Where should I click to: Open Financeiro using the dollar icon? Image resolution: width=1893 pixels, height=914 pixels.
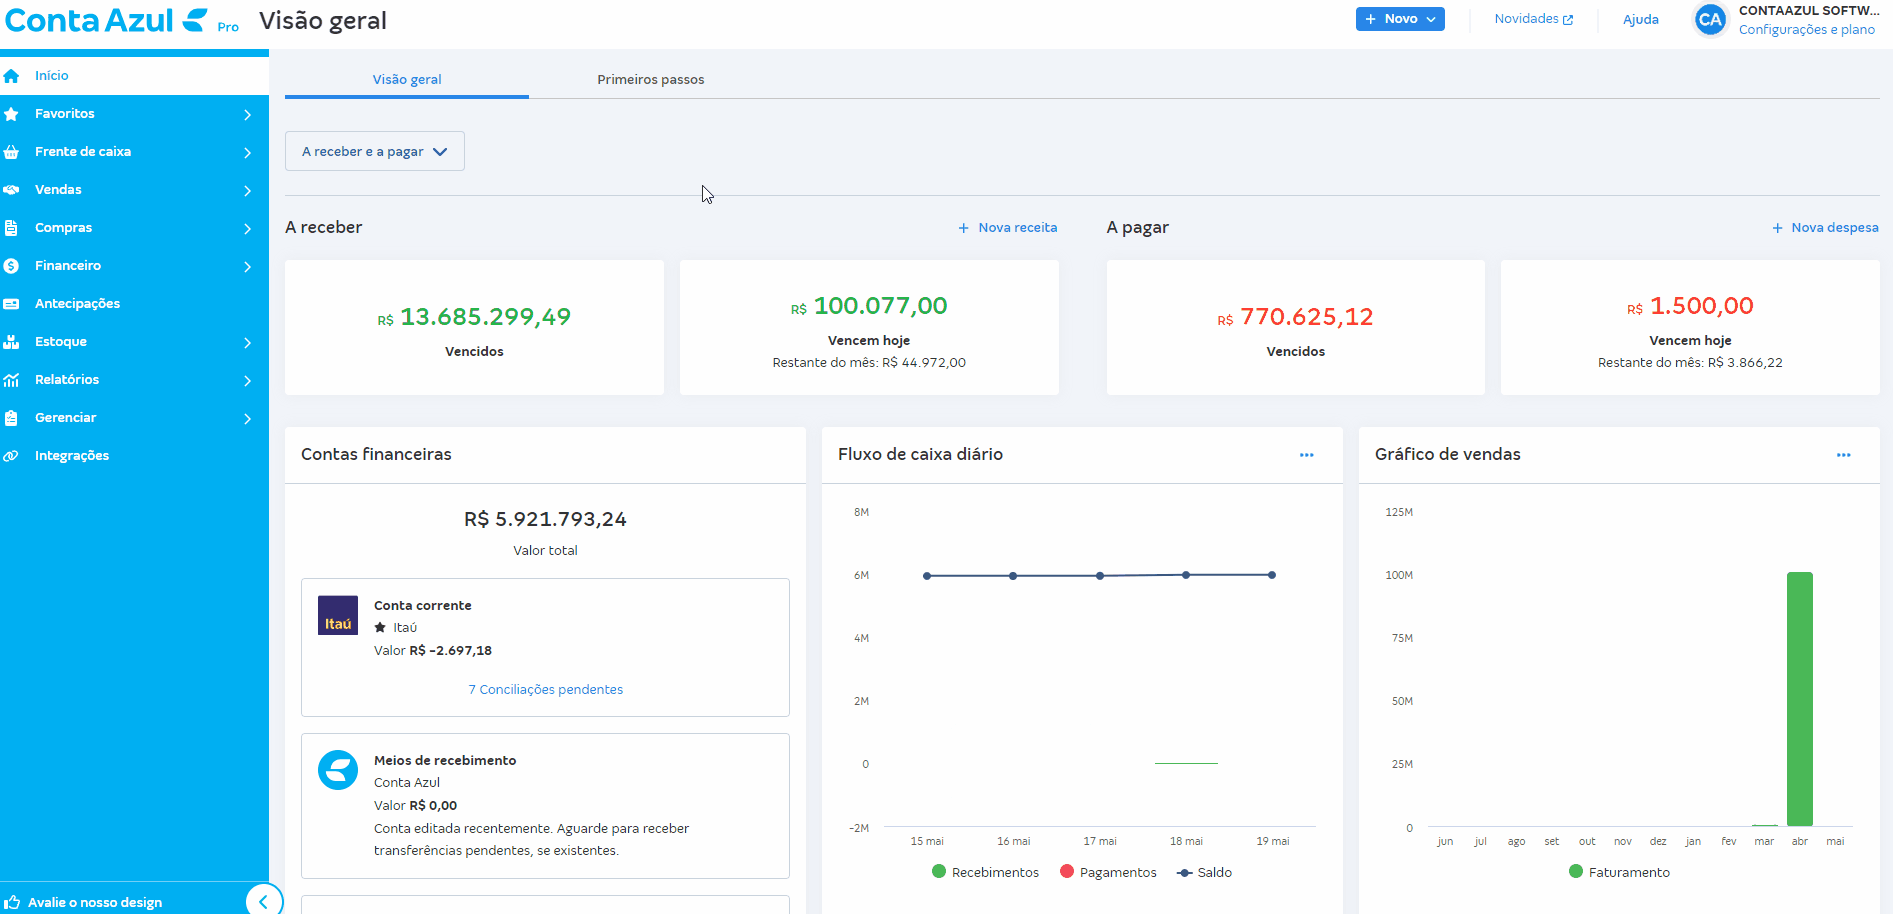(12, 265)
